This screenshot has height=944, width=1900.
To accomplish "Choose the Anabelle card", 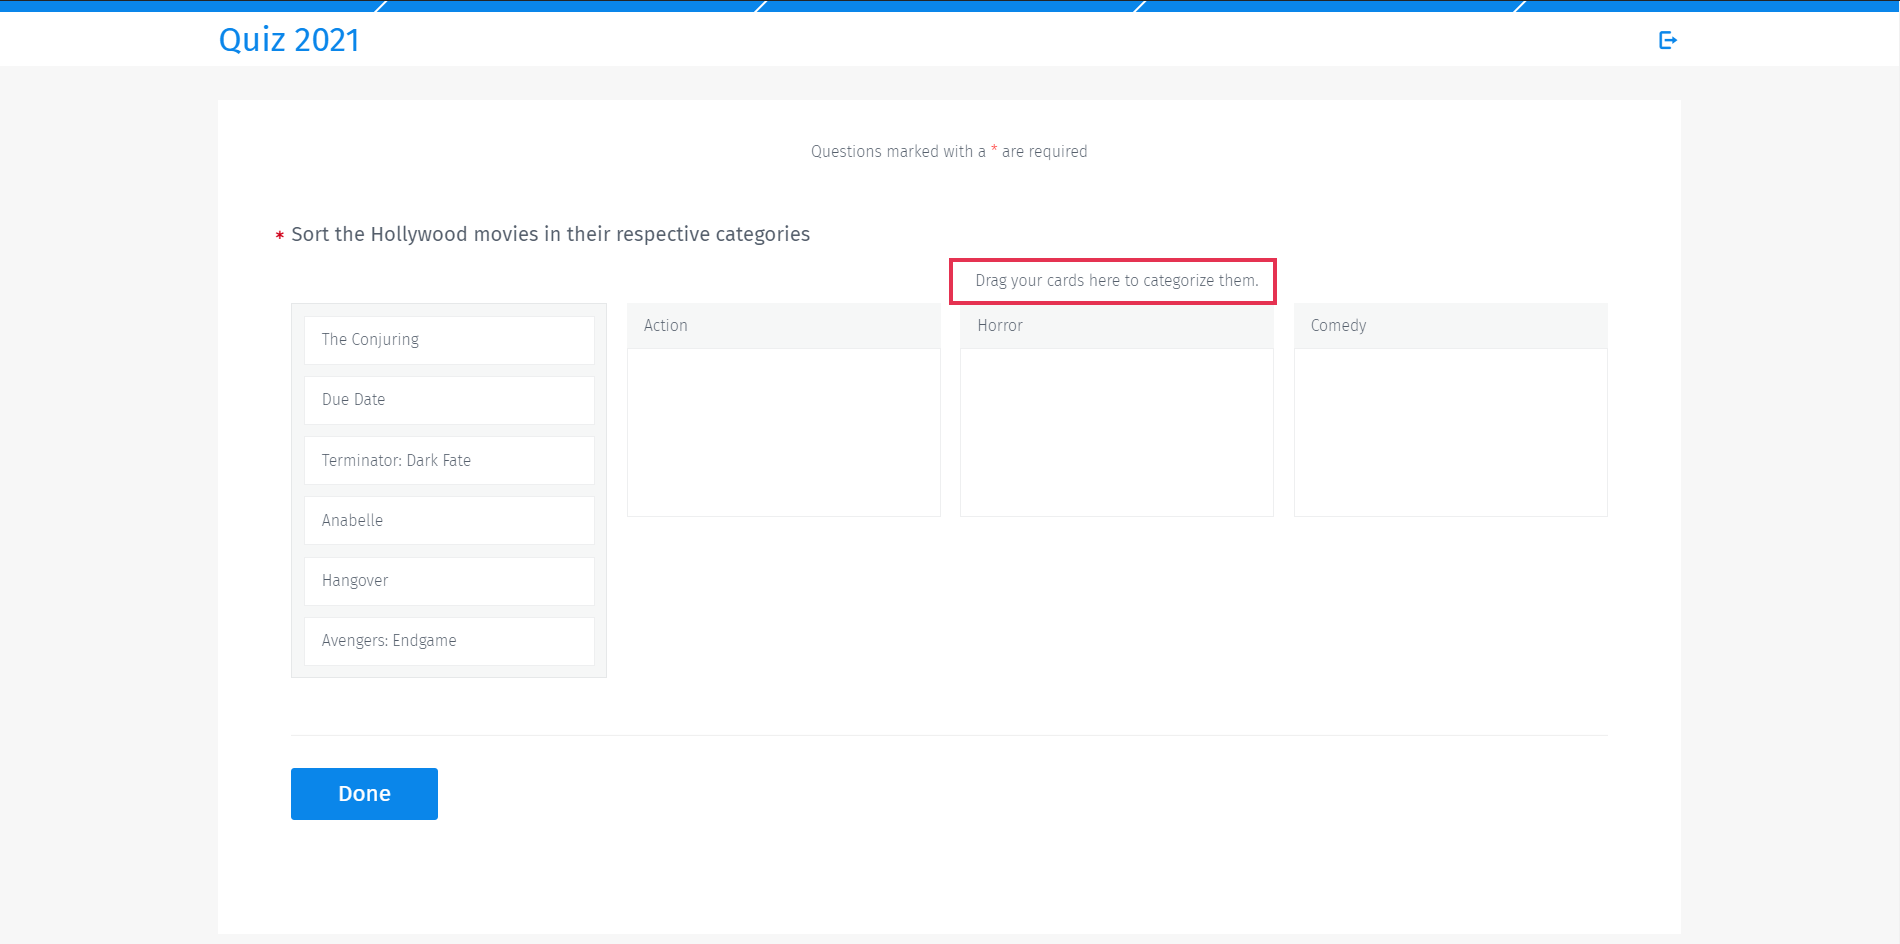I will [x=449, y=520].
